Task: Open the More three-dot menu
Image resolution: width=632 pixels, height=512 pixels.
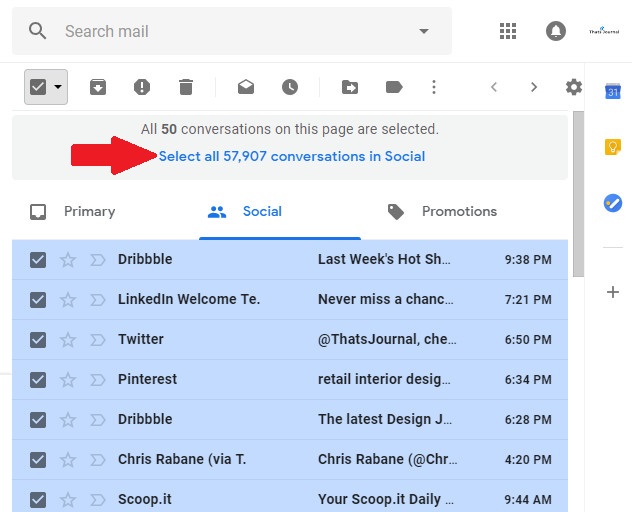Action: 434,87
